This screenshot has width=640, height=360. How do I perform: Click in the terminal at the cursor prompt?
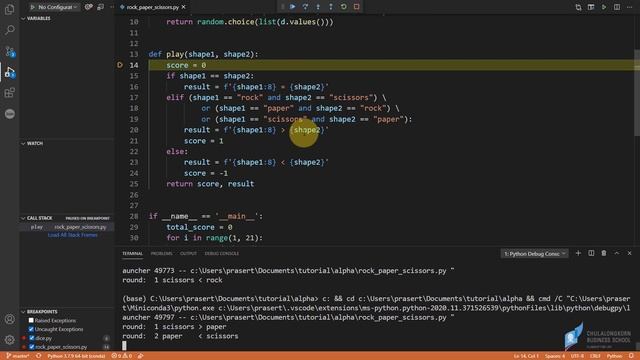coord(124,345)
